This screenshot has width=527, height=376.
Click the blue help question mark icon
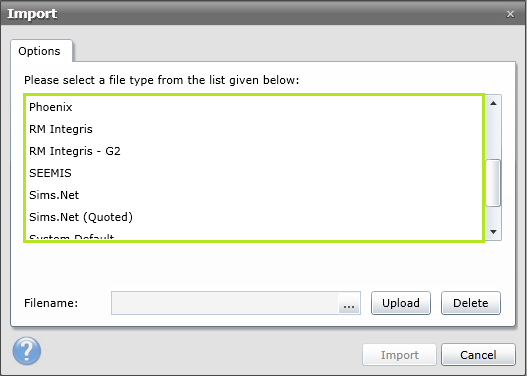27,351
